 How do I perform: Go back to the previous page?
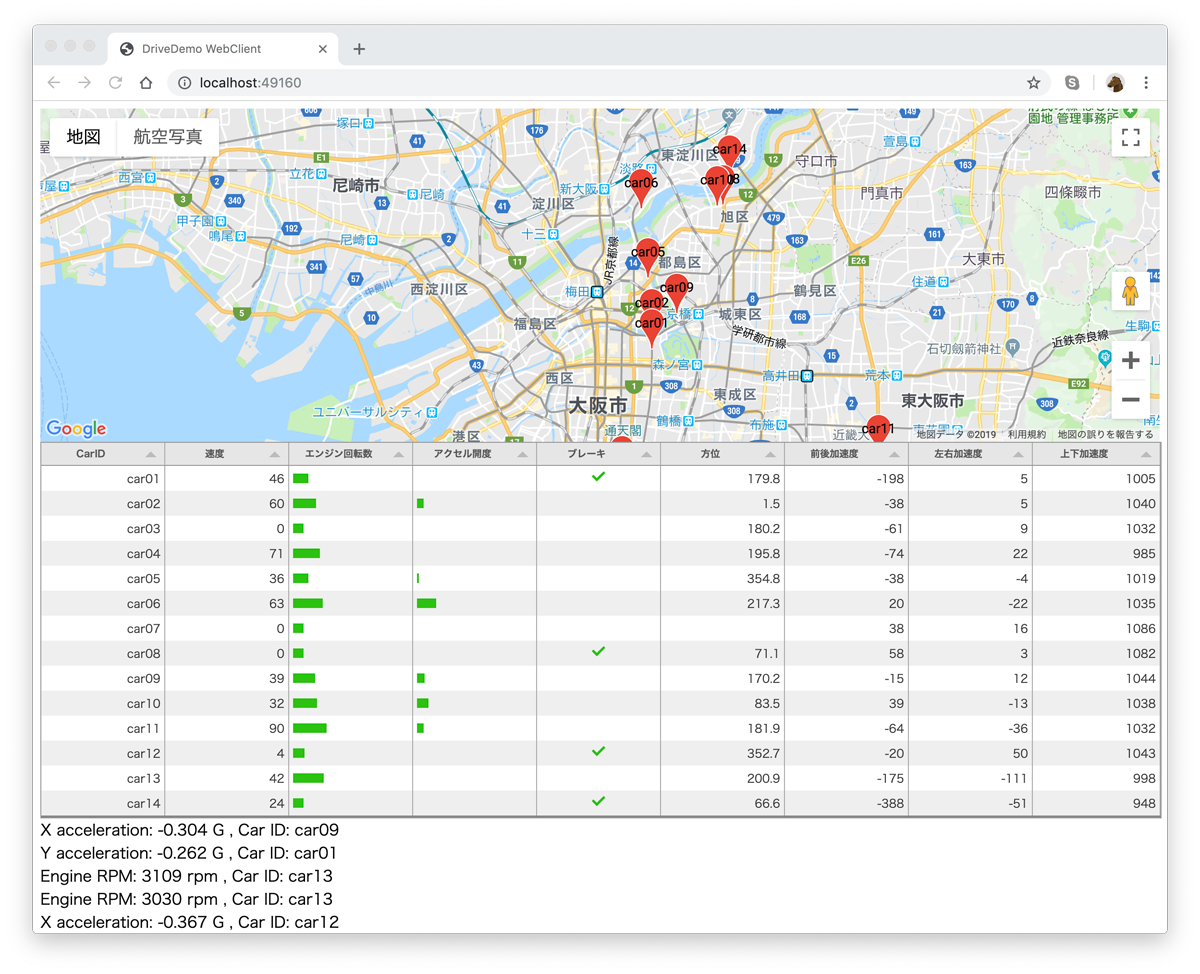(x=54, y=83)
